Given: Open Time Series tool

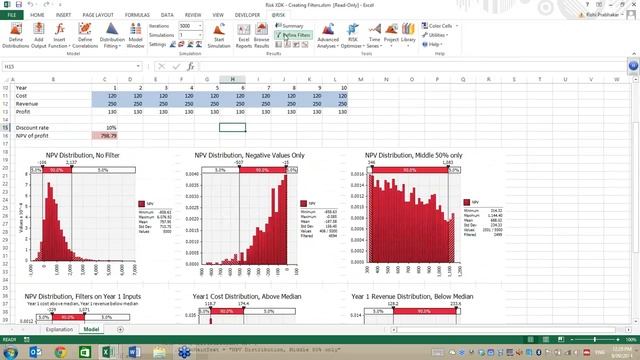Looking at the screenshot, I should tap(374, 36).
